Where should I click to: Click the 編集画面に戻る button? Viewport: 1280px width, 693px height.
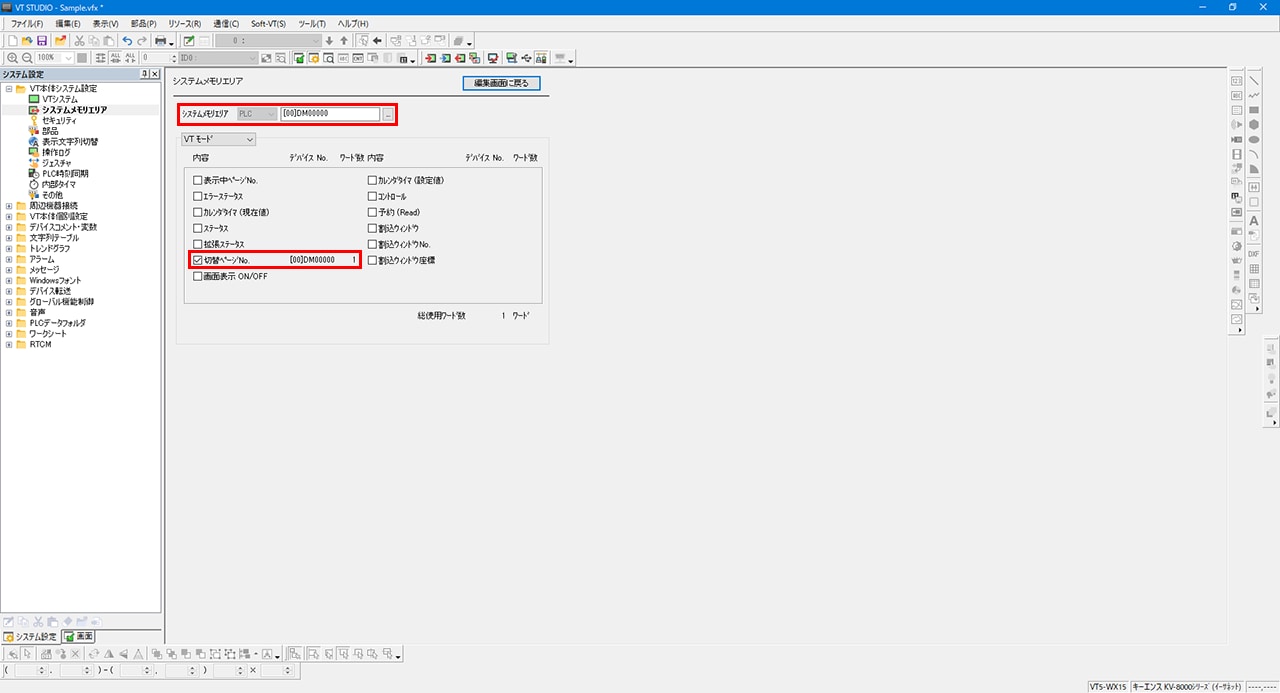click(x=501, y=83)
